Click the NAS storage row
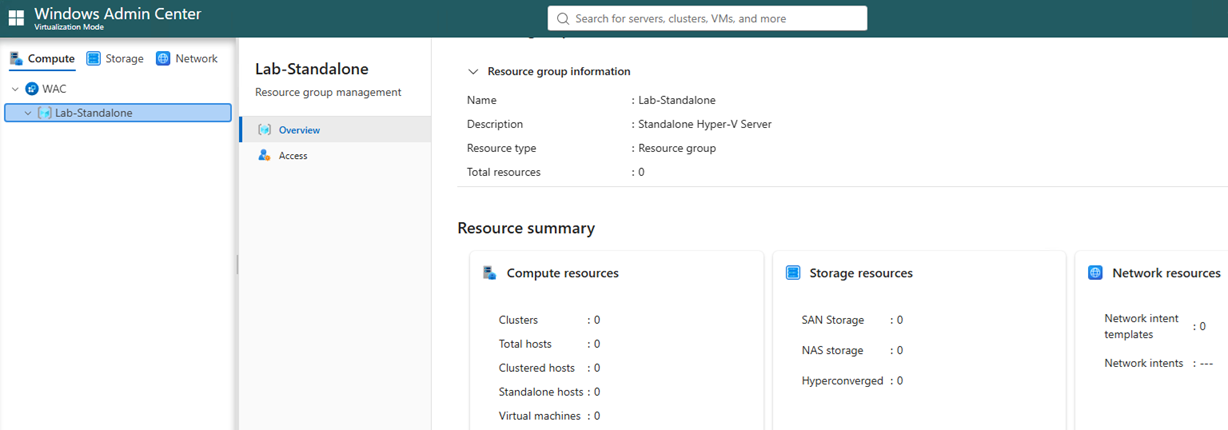 (852, 350)
